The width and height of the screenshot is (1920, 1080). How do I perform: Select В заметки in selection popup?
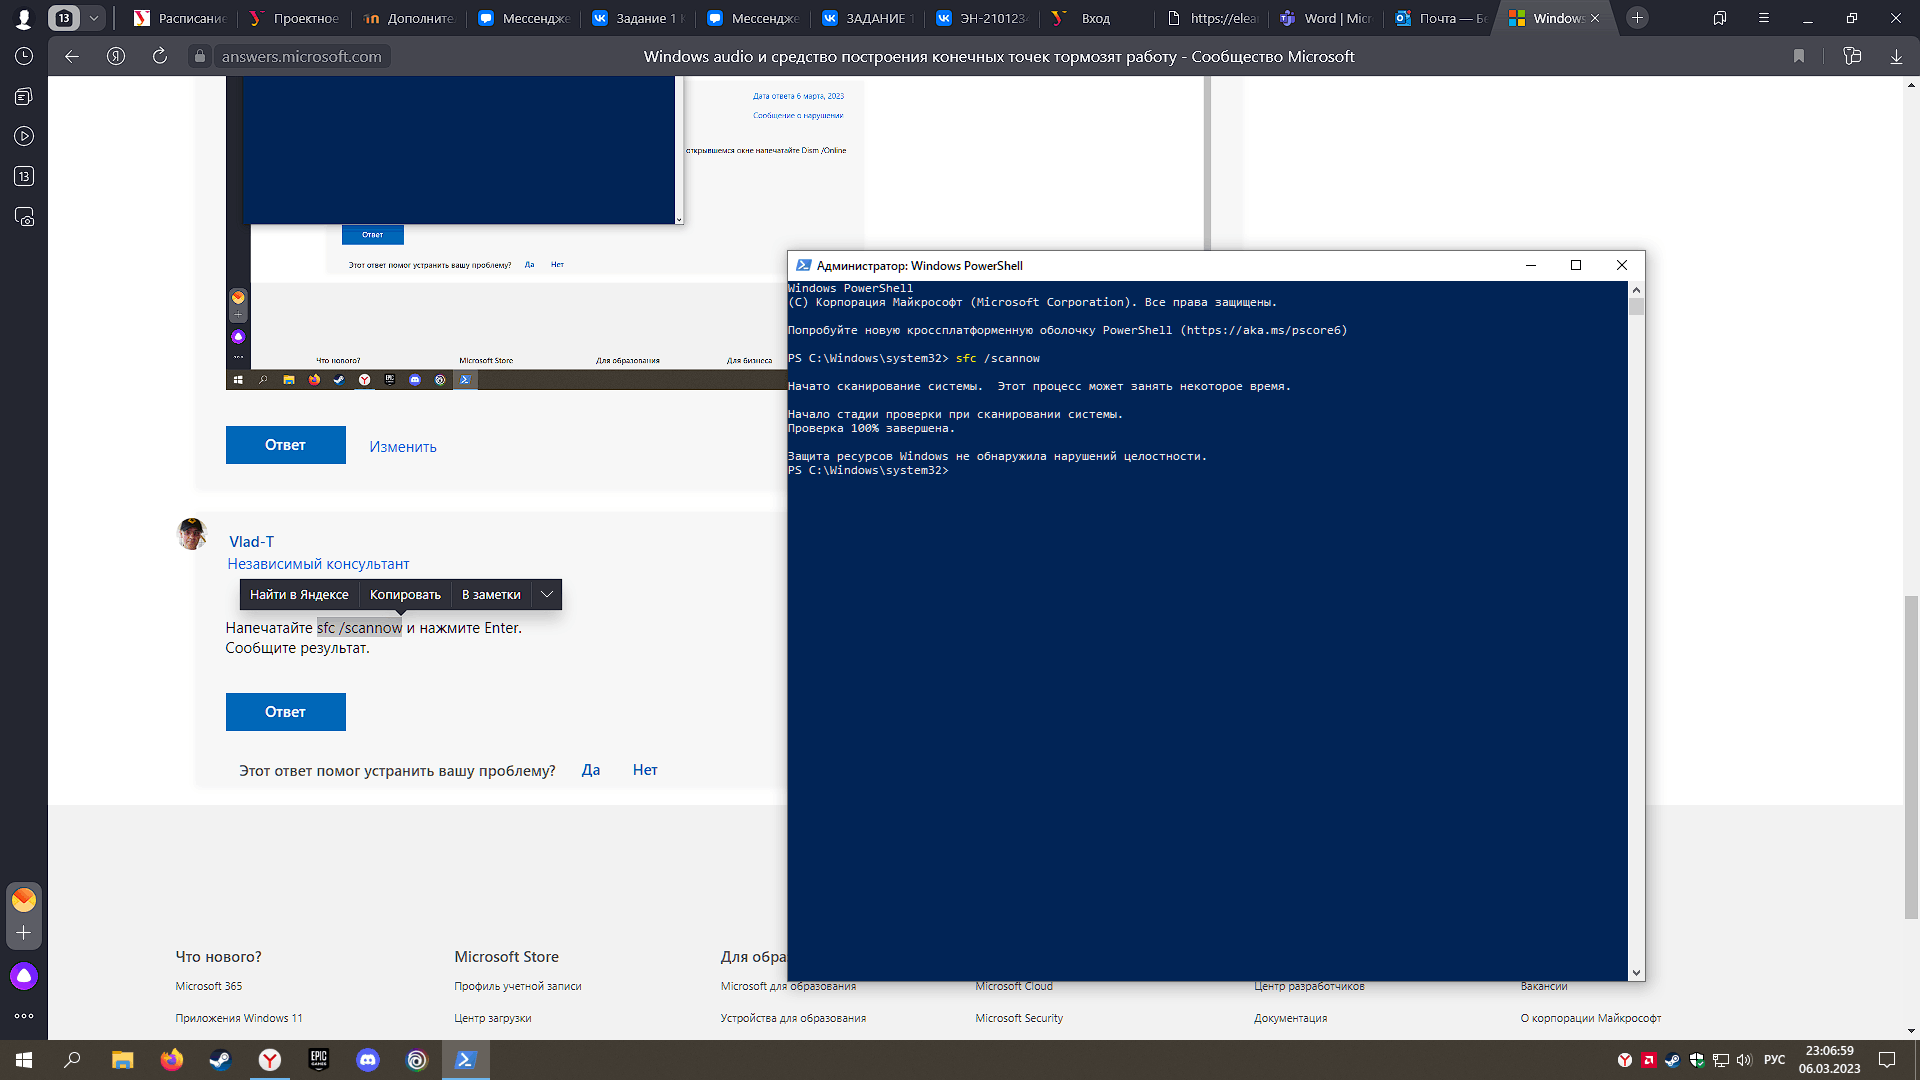point(491,595)
